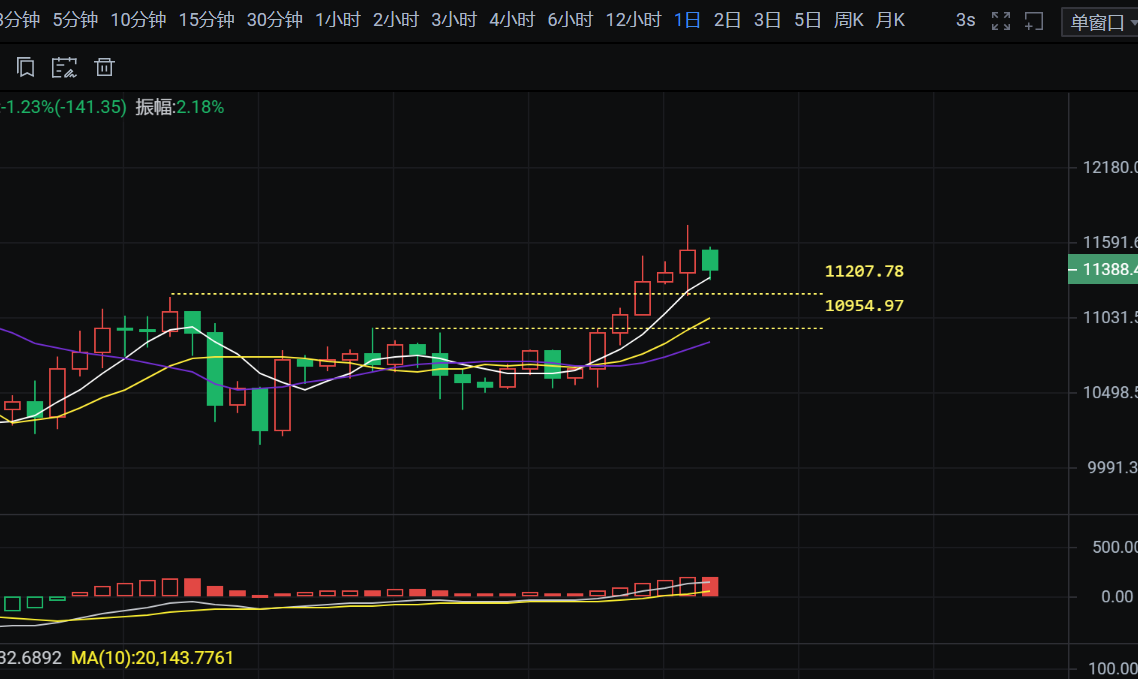Switch to monthly 月K chart

[890, 20]
